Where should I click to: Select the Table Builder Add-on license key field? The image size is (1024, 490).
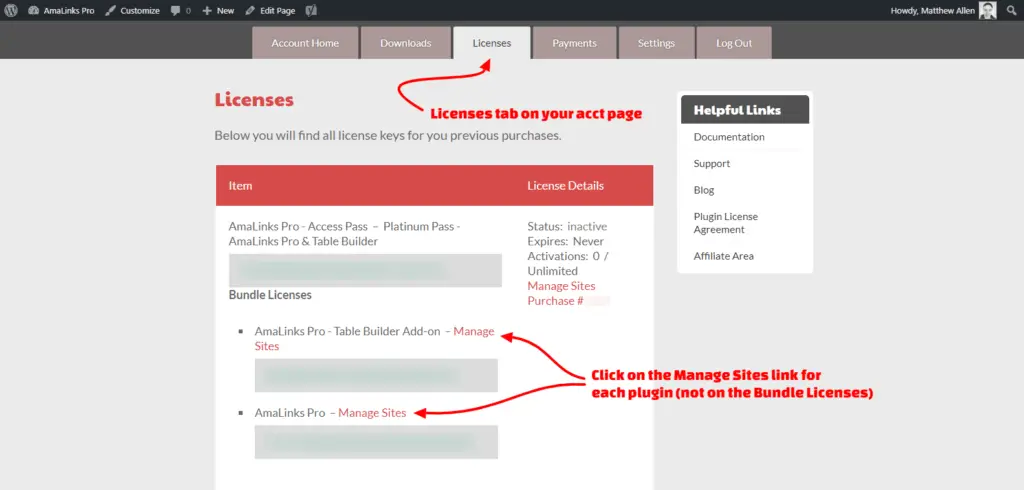[x=376, y=375]
